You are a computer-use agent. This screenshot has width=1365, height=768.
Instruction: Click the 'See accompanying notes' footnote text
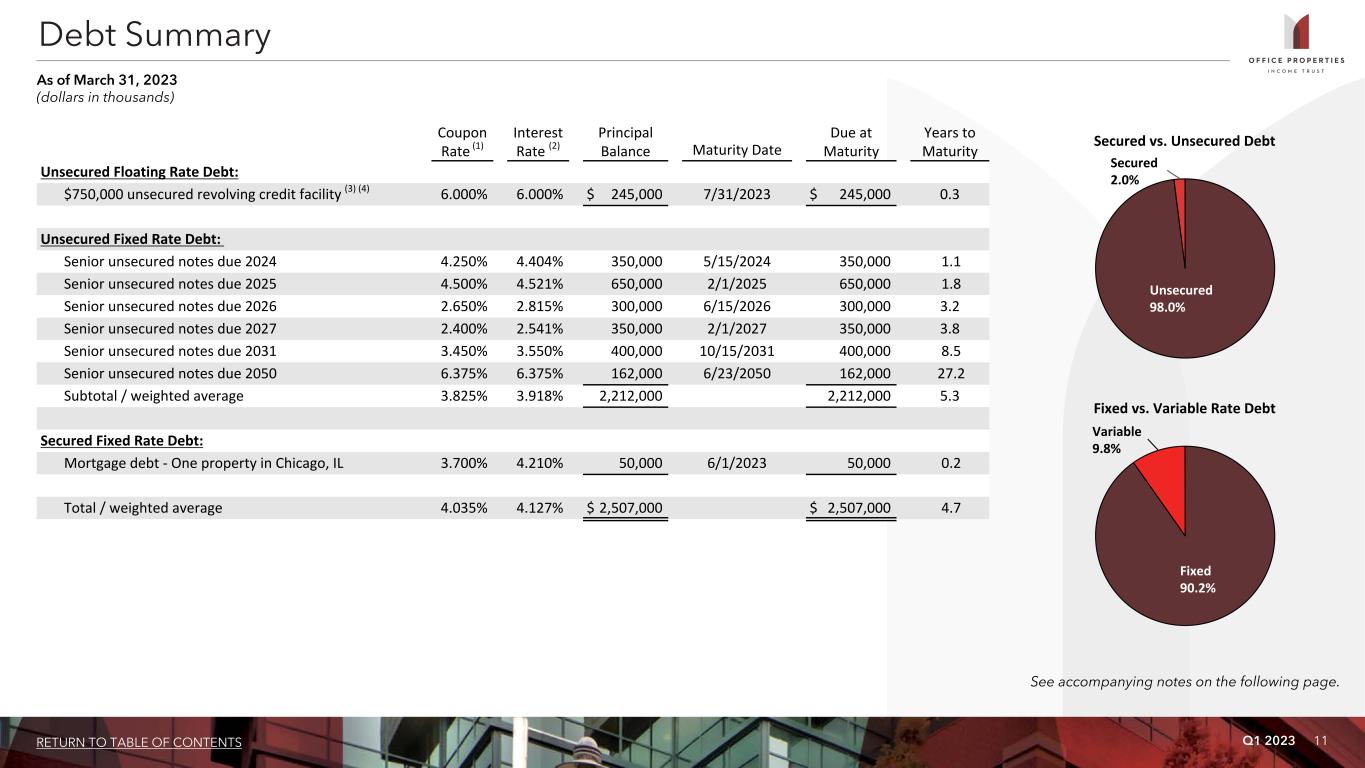click(x=1184, y=682)
